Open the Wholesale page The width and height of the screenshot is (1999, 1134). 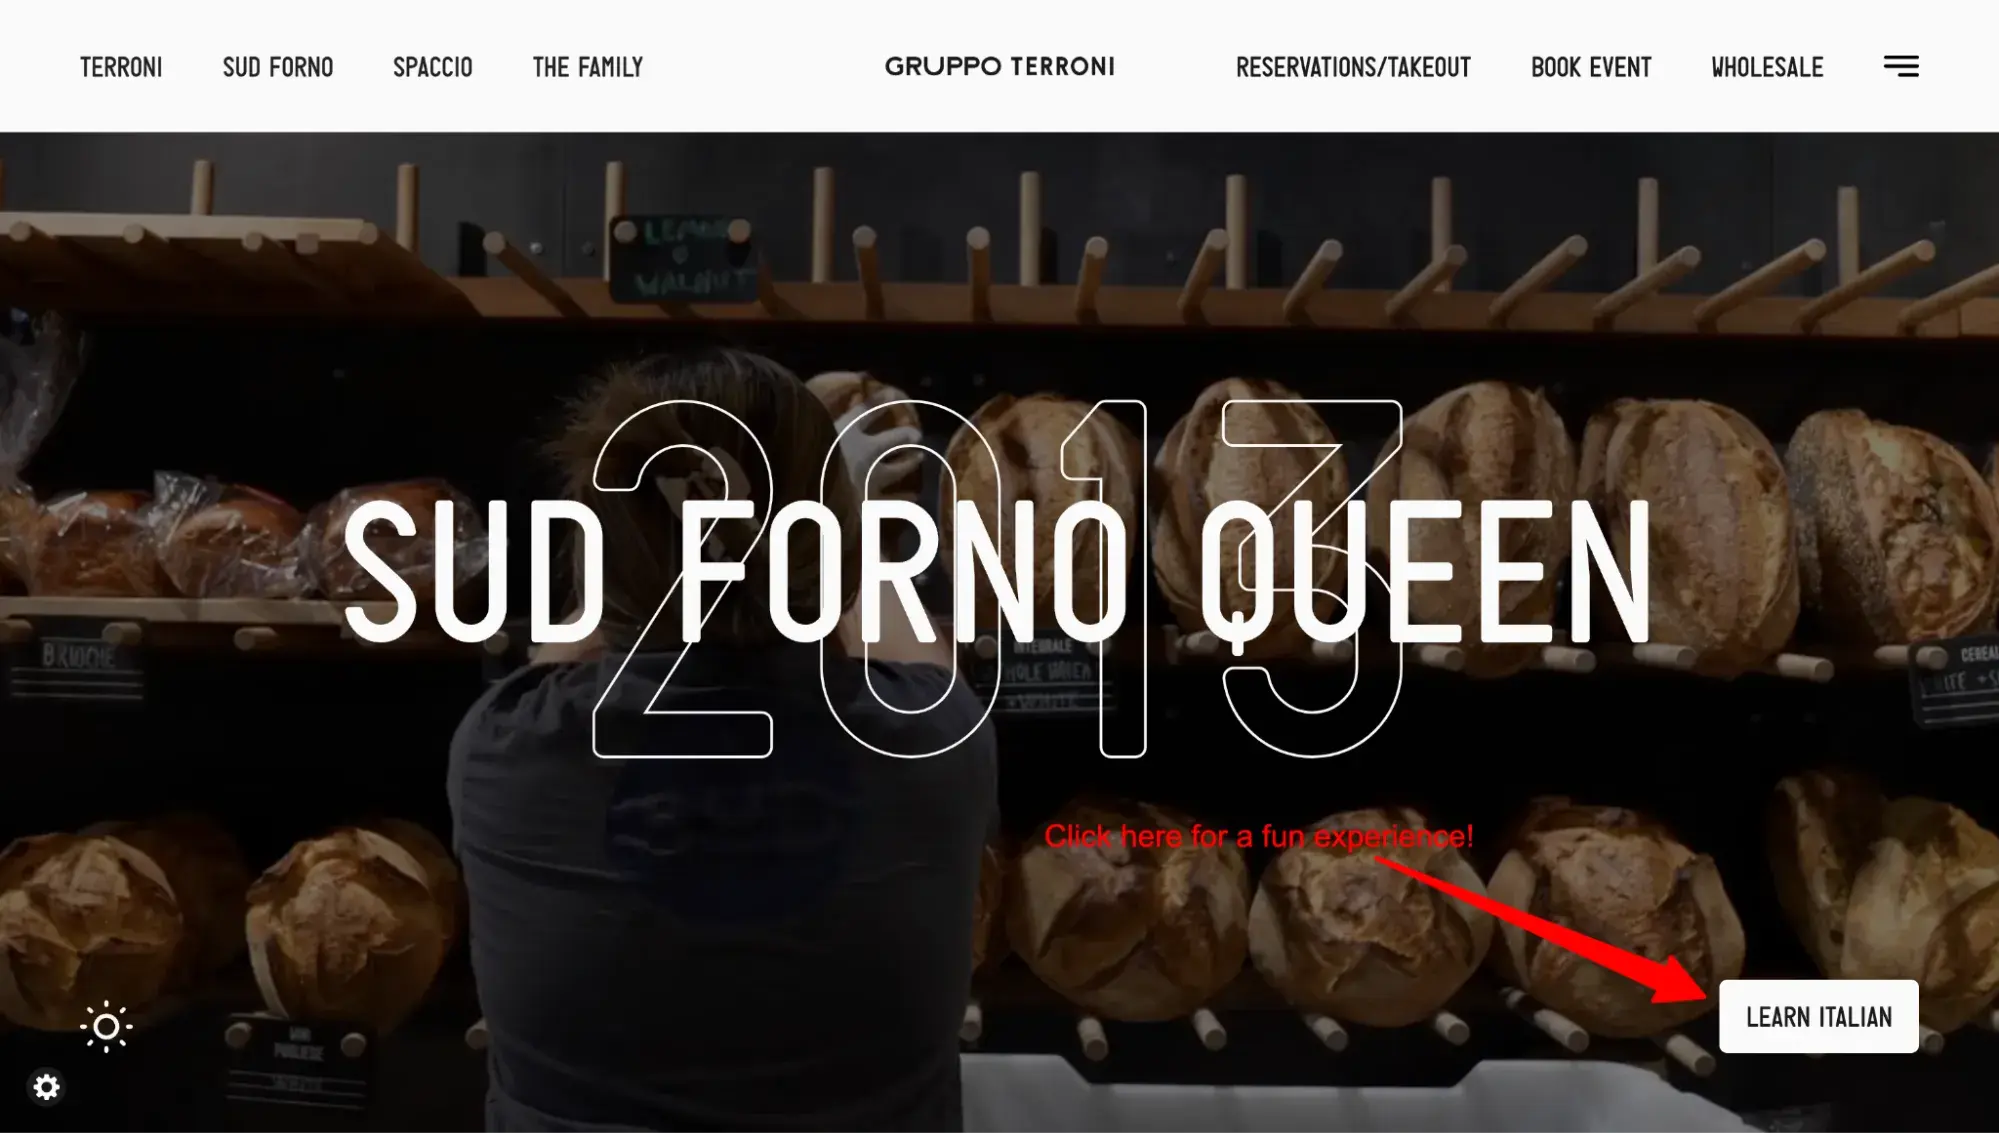pyautogui.click(x=1767, y=67)
